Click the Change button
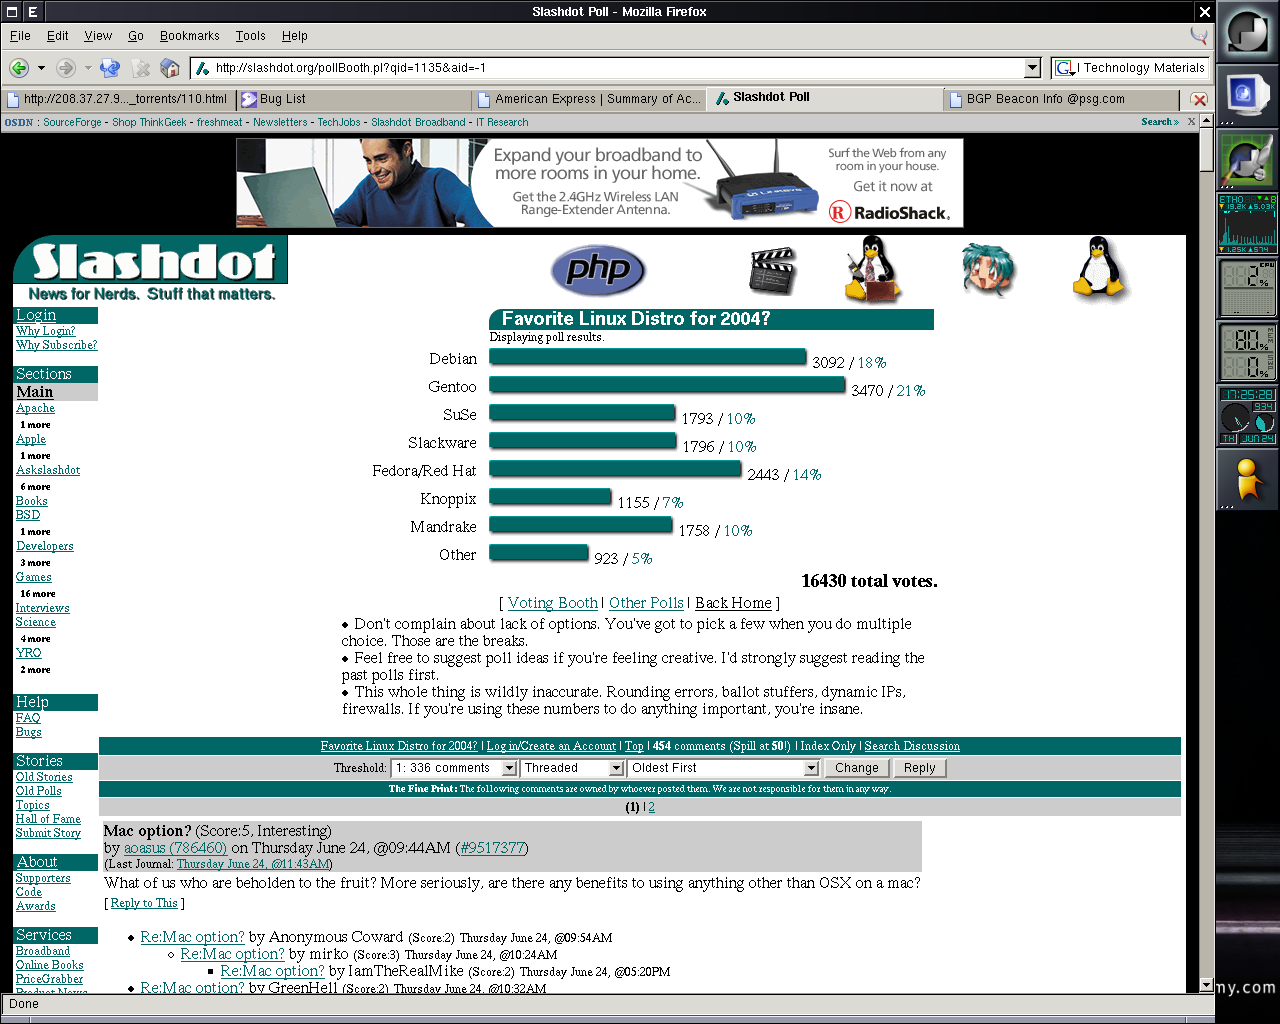1280x1024 pixels. click(857, 768)
